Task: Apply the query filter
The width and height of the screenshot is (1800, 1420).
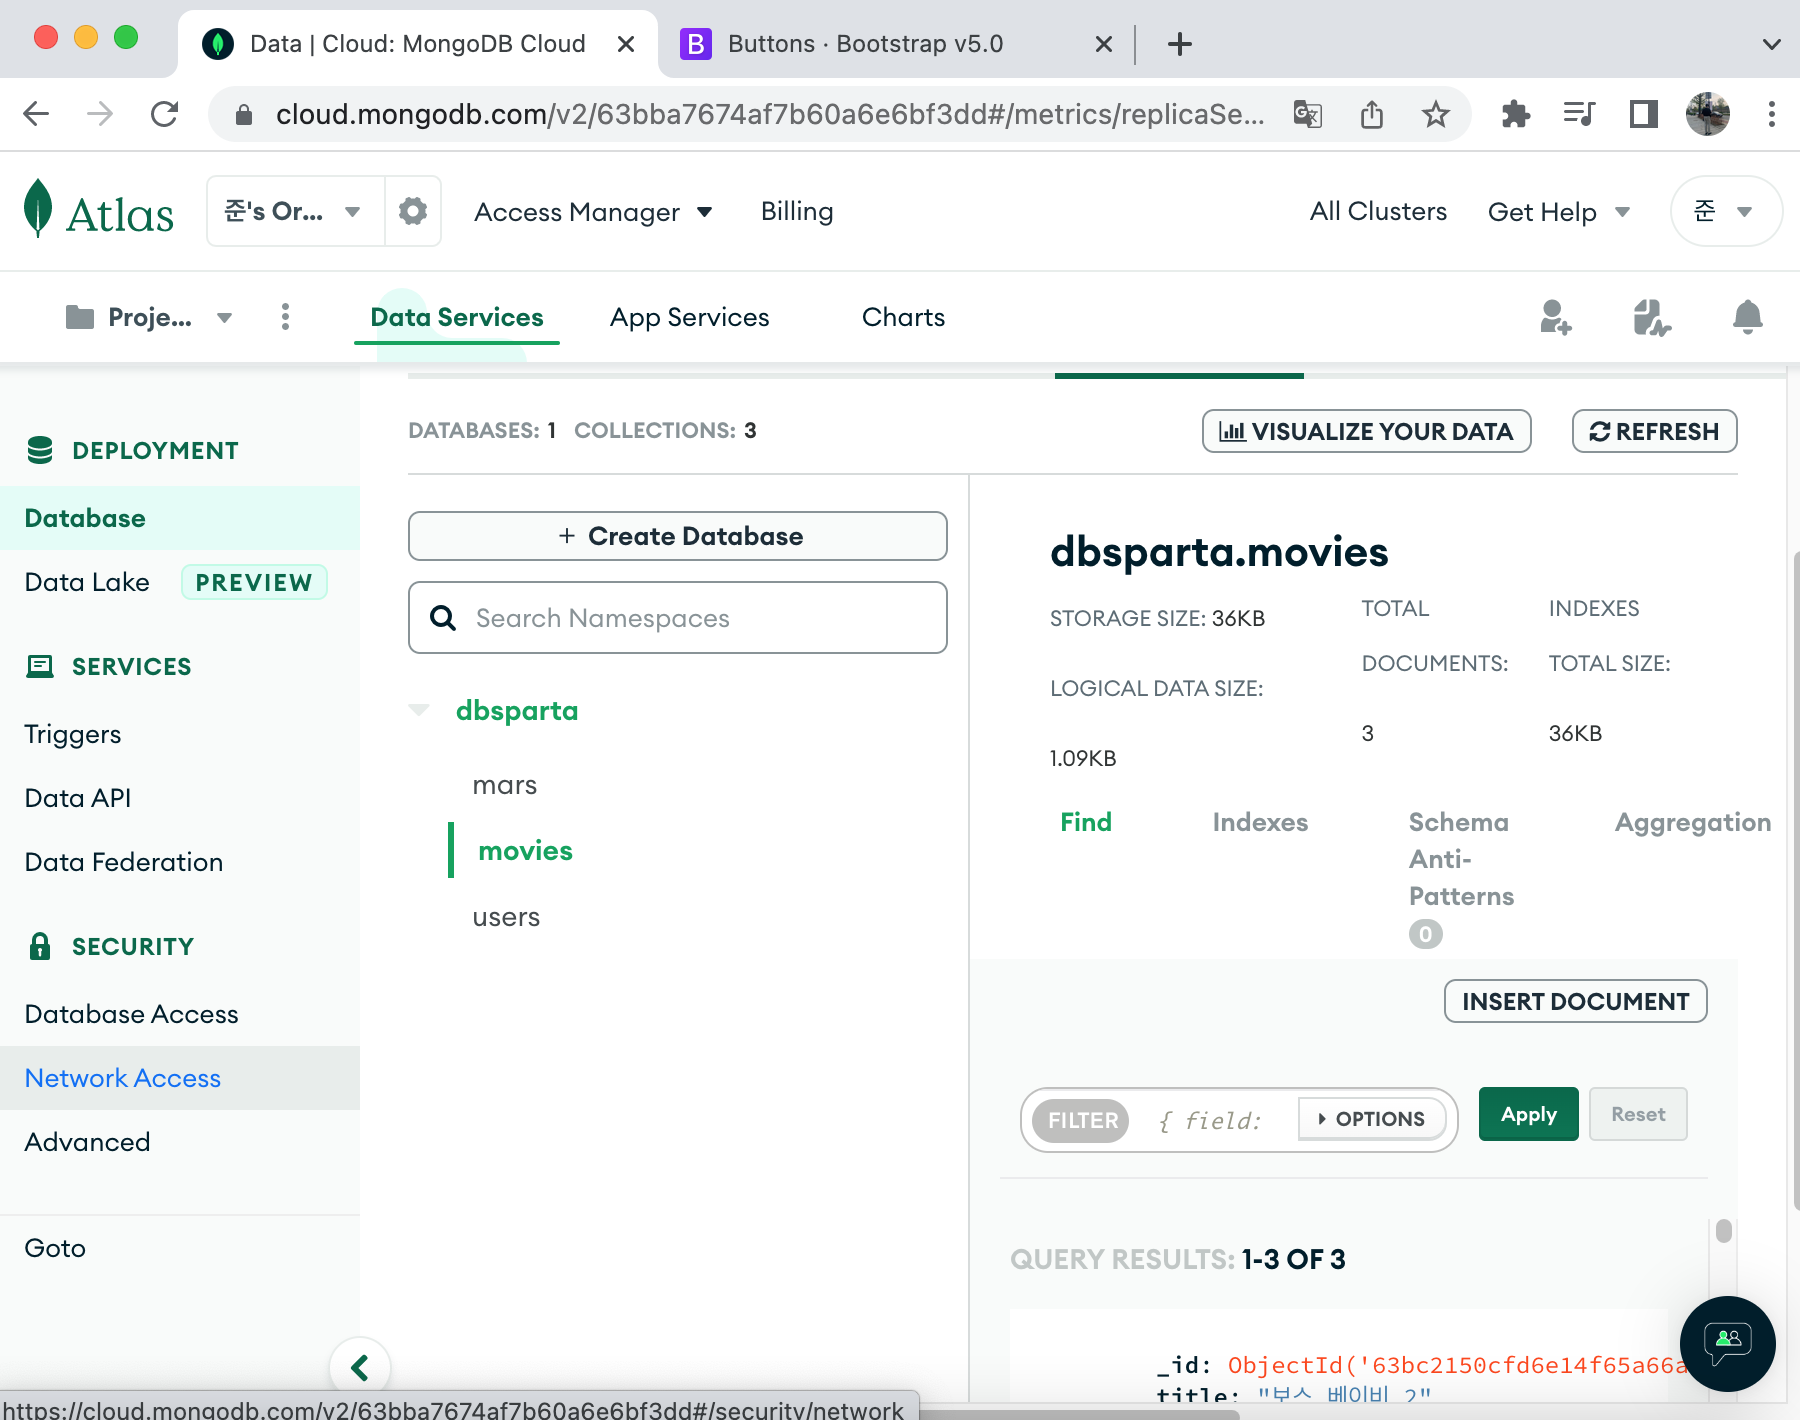Action: [x=1529, y=1114]
